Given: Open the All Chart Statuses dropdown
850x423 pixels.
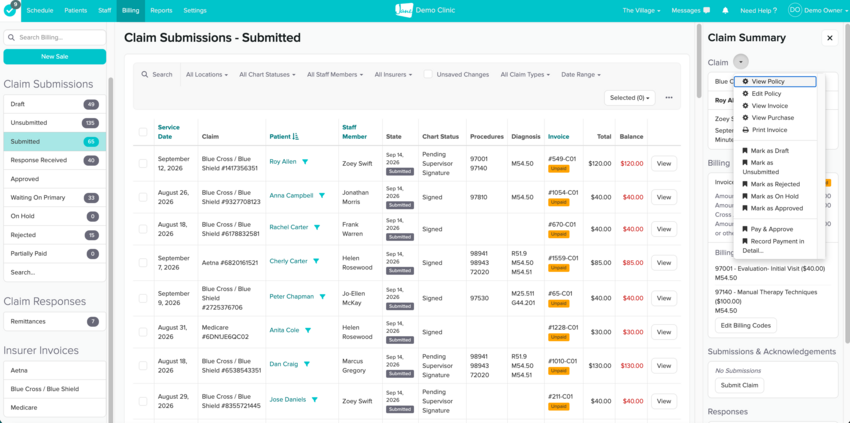Looking at the screenshot, I should [267, 74].
